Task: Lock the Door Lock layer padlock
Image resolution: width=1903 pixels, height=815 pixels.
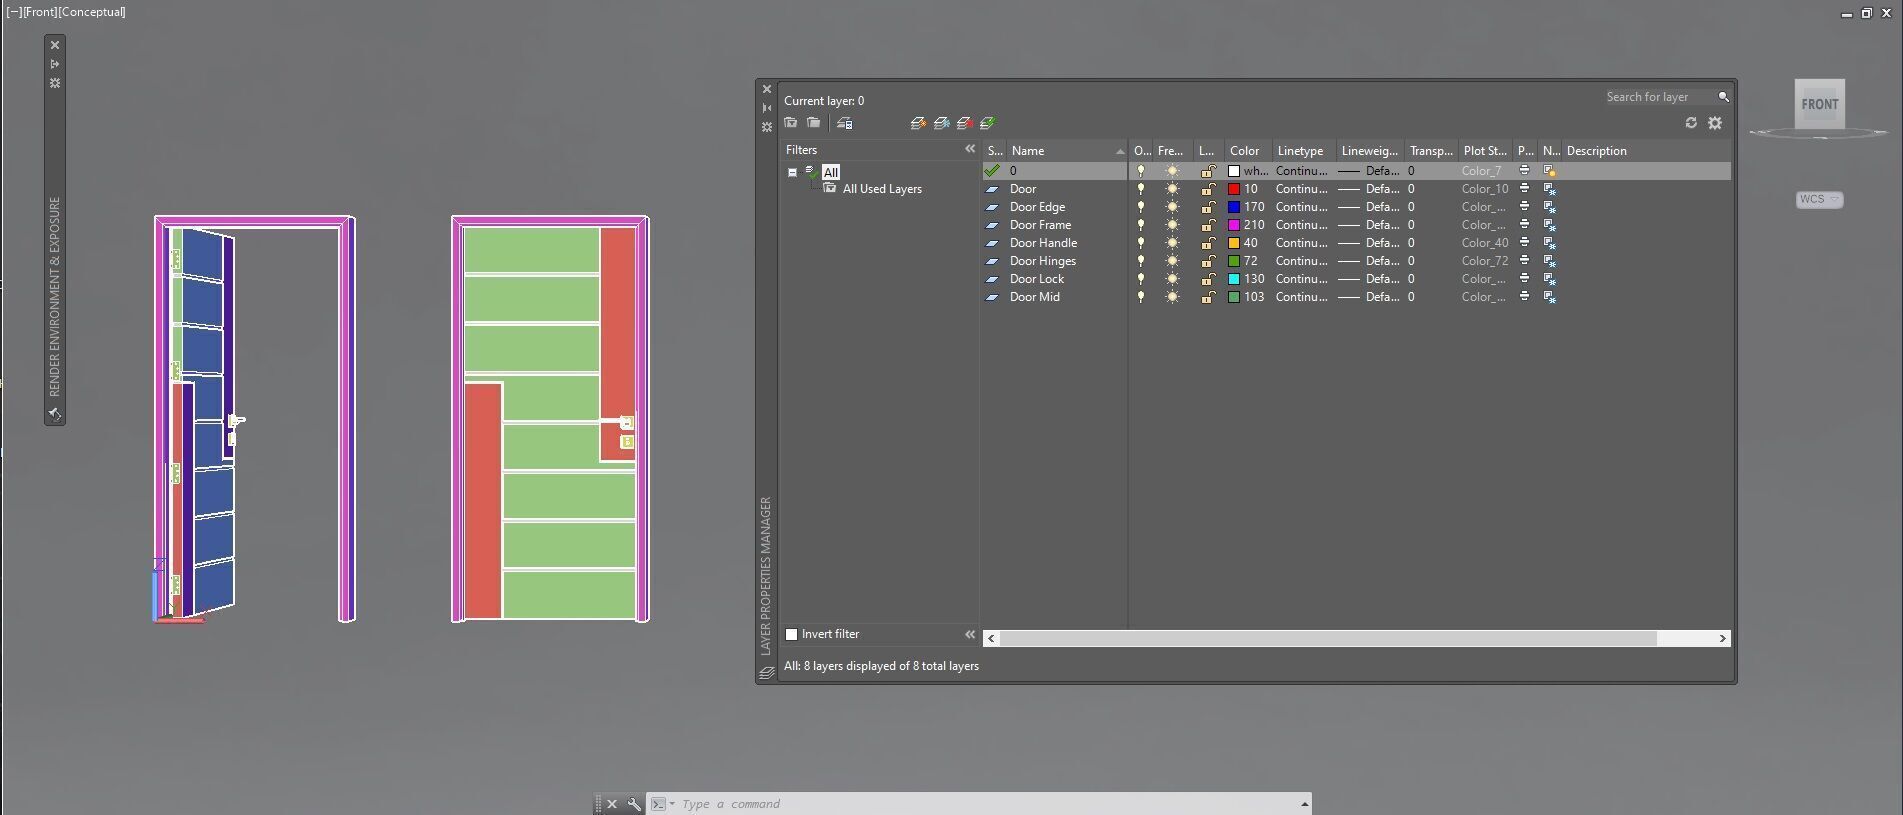Action: 1208,279
